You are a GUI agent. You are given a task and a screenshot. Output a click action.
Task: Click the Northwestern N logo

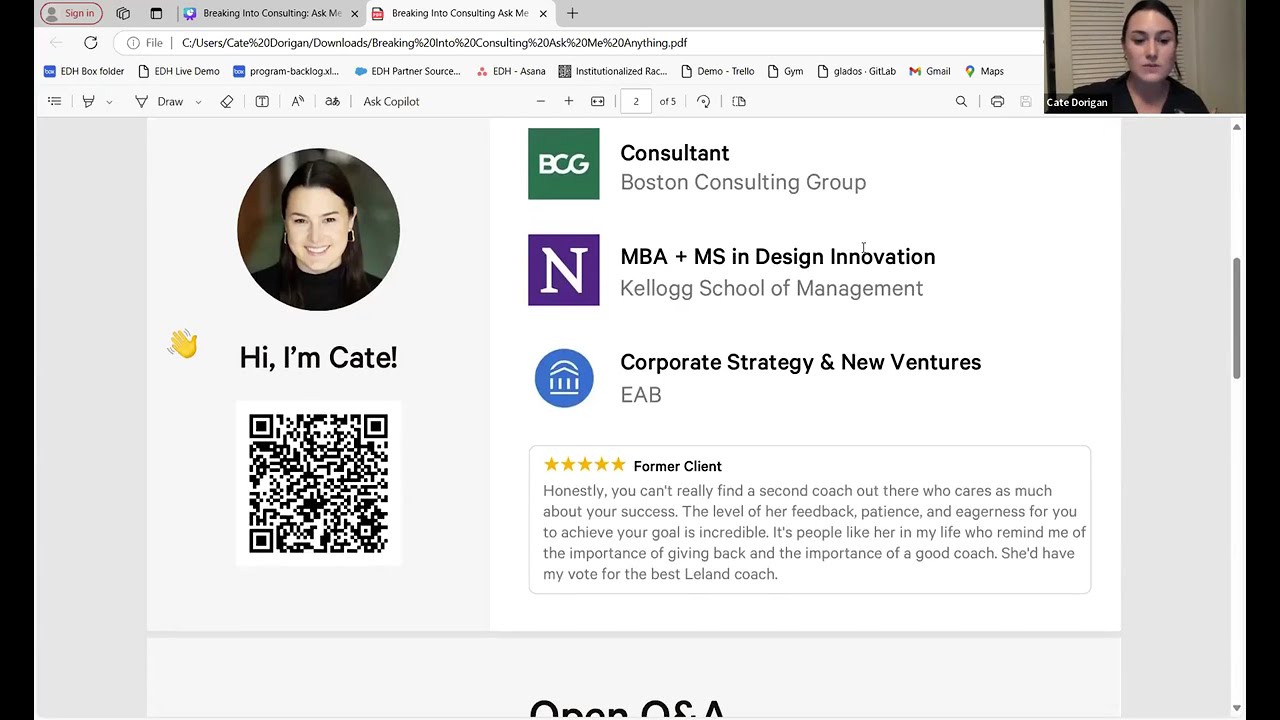564,270
